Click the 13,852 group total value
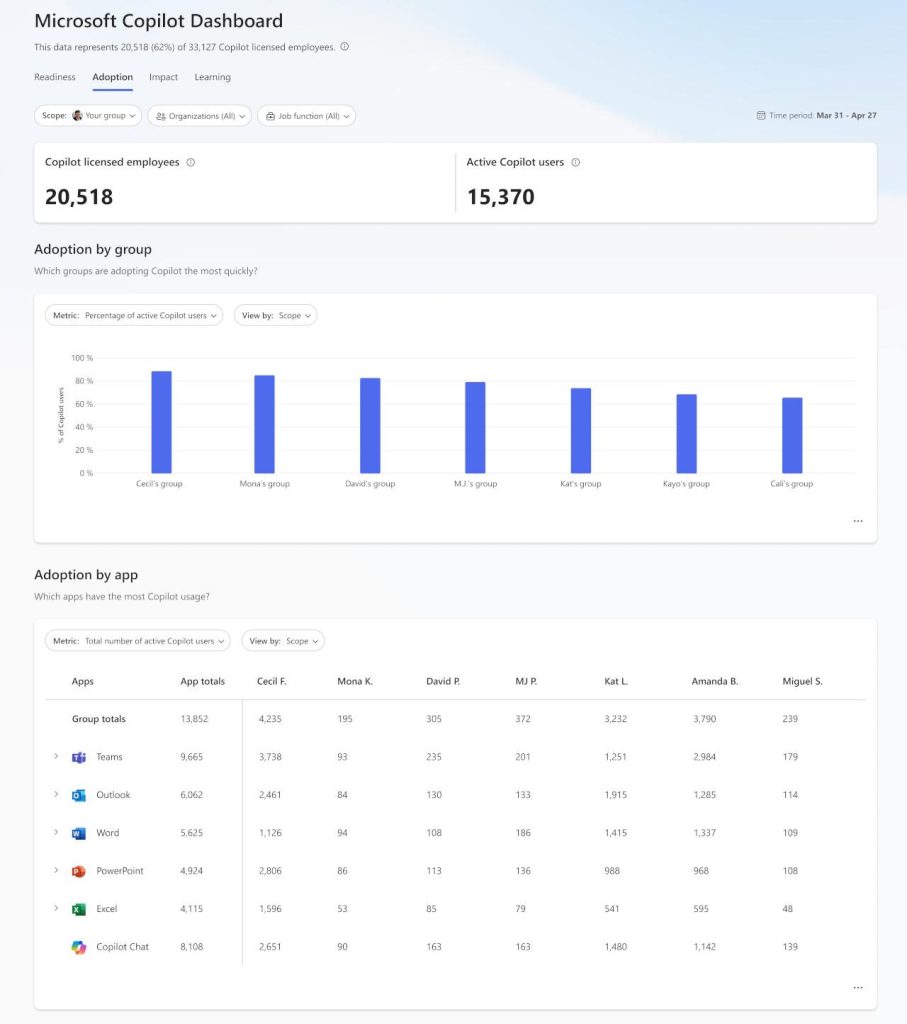907x1024 pixels. 194,719
